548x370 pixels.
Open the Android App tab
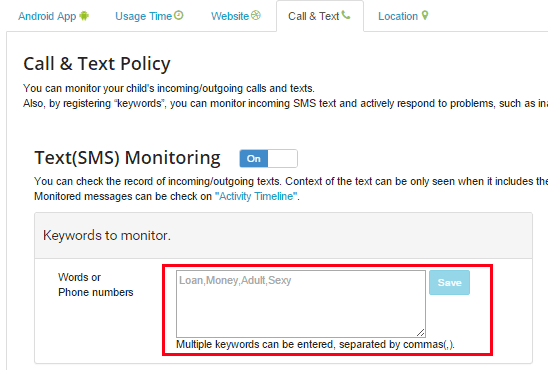(x=54, y=16)
